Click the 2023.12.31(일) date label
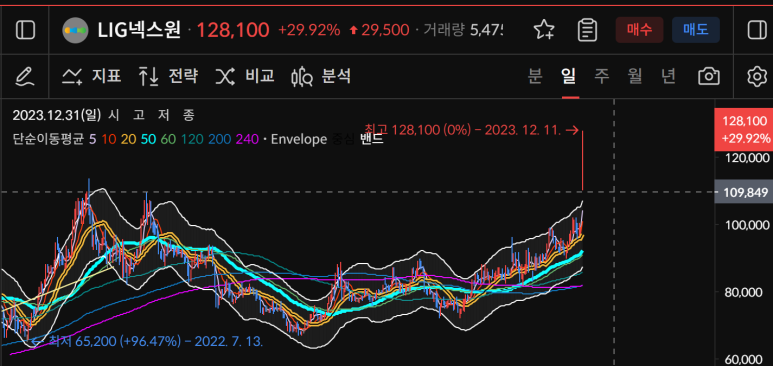This screenshot has height=366, width=773. [x=57, y=116]
